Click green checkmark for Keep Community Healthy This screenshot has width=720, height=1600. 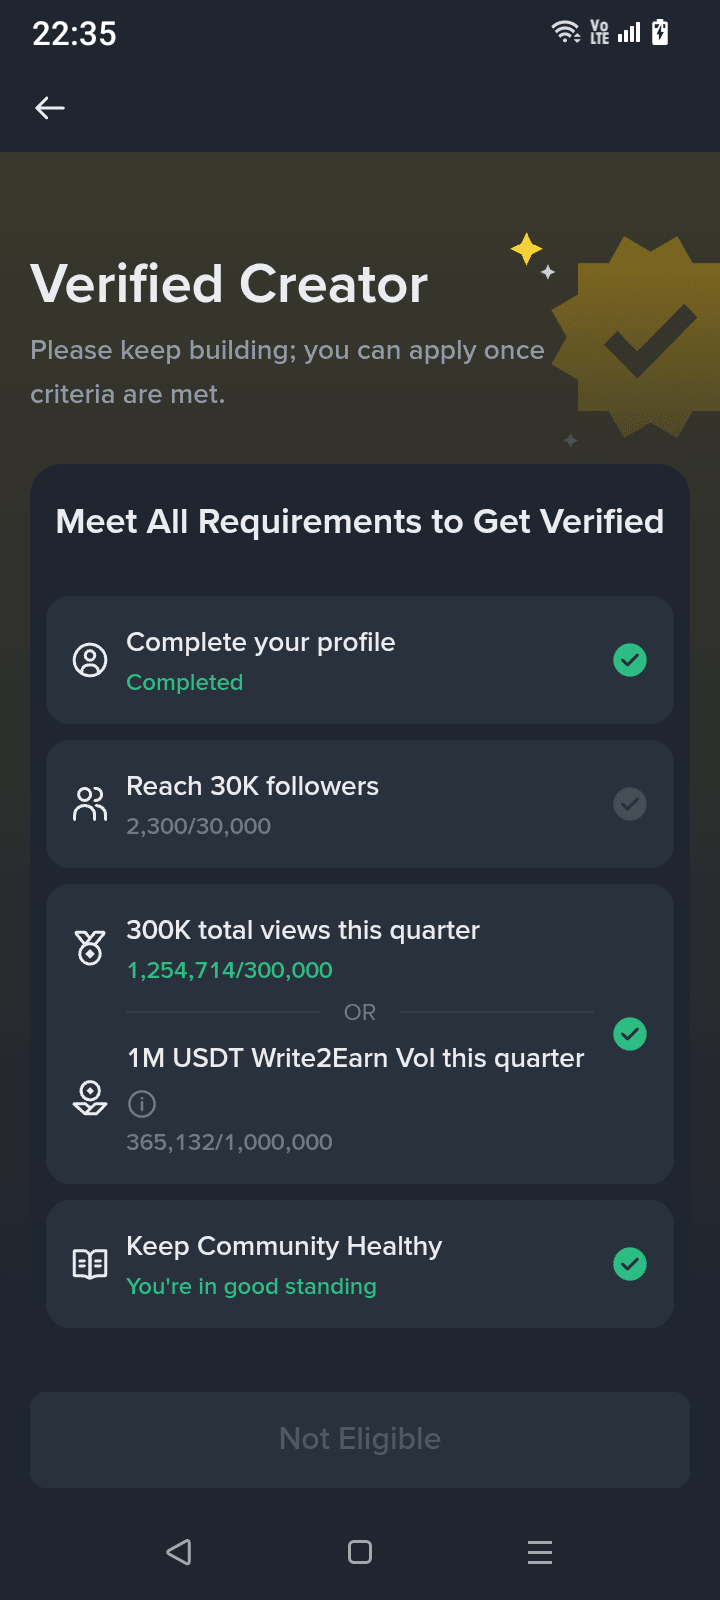(x=630, y=1264)
